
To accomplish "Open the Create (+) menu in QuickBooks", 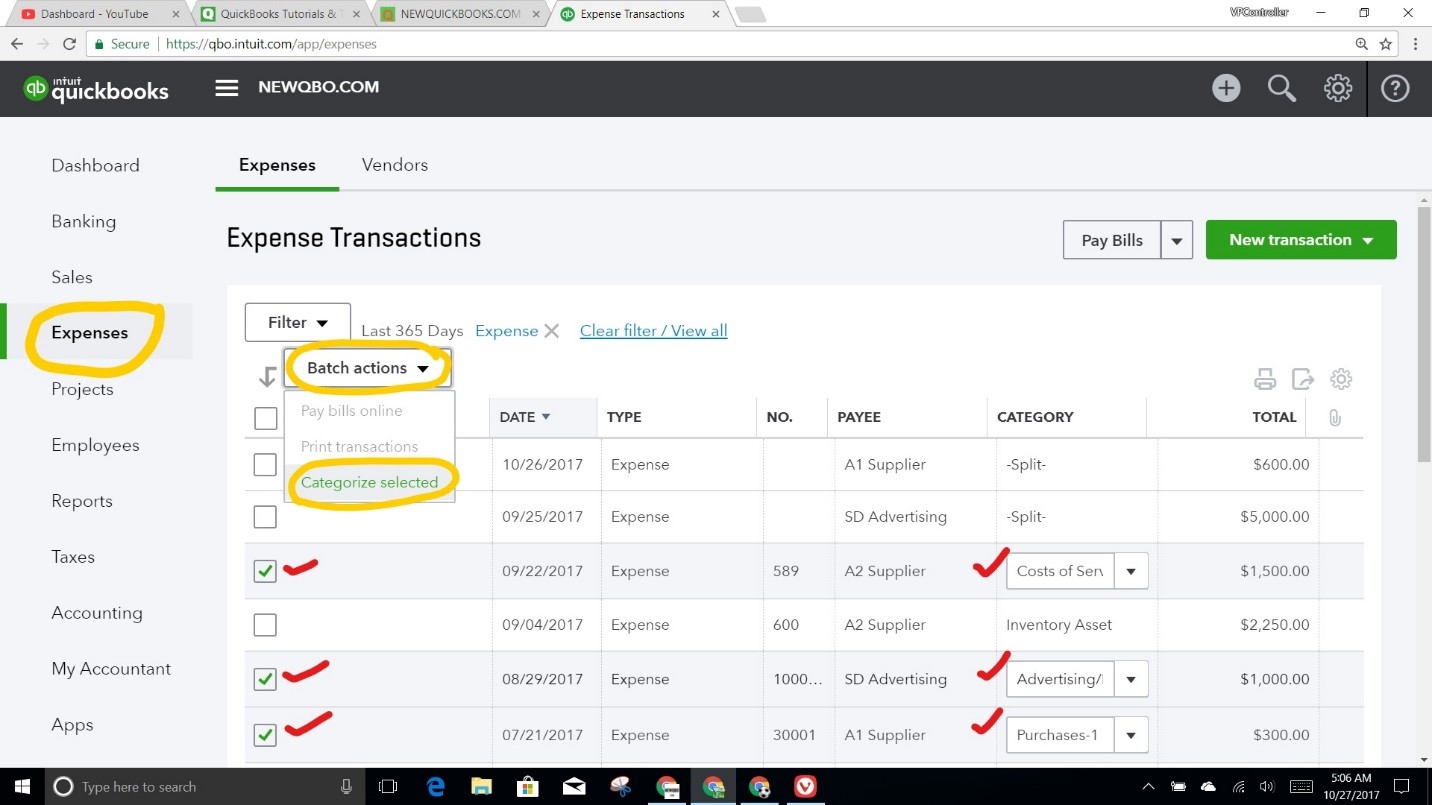I will click(x=1226, y=88).
